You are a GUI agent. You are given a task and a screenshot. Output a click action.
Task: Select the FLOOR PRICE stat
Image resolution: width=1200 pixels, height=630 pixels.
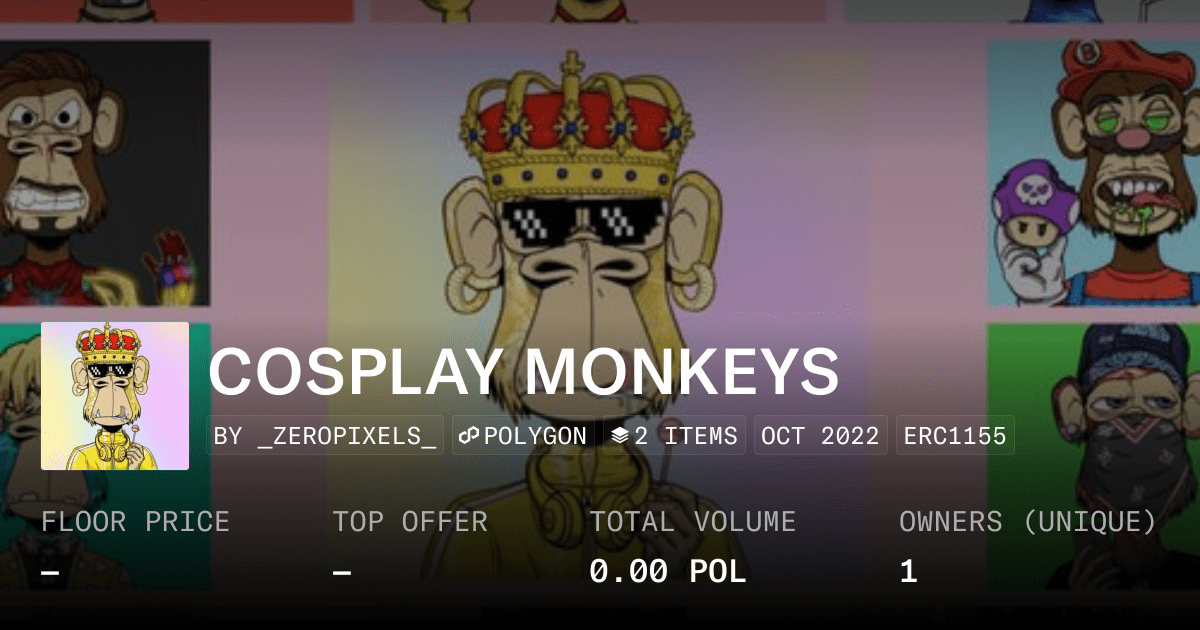coord(135,546)
